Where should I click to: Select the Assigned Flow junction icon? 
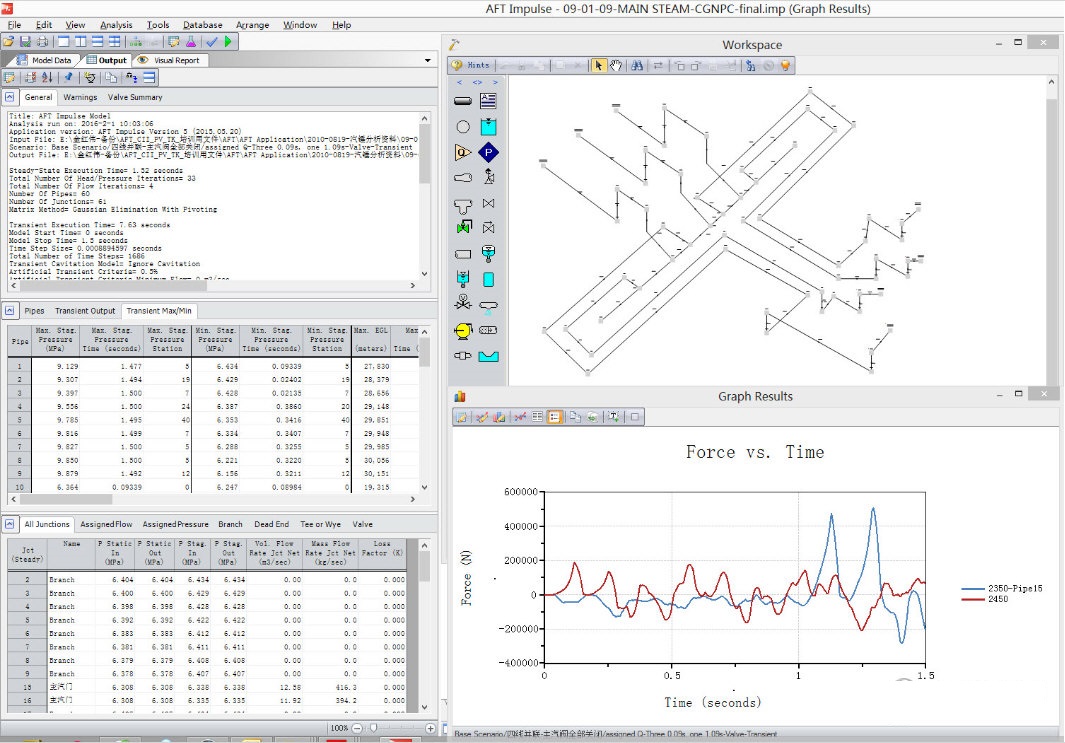point(463,152)
